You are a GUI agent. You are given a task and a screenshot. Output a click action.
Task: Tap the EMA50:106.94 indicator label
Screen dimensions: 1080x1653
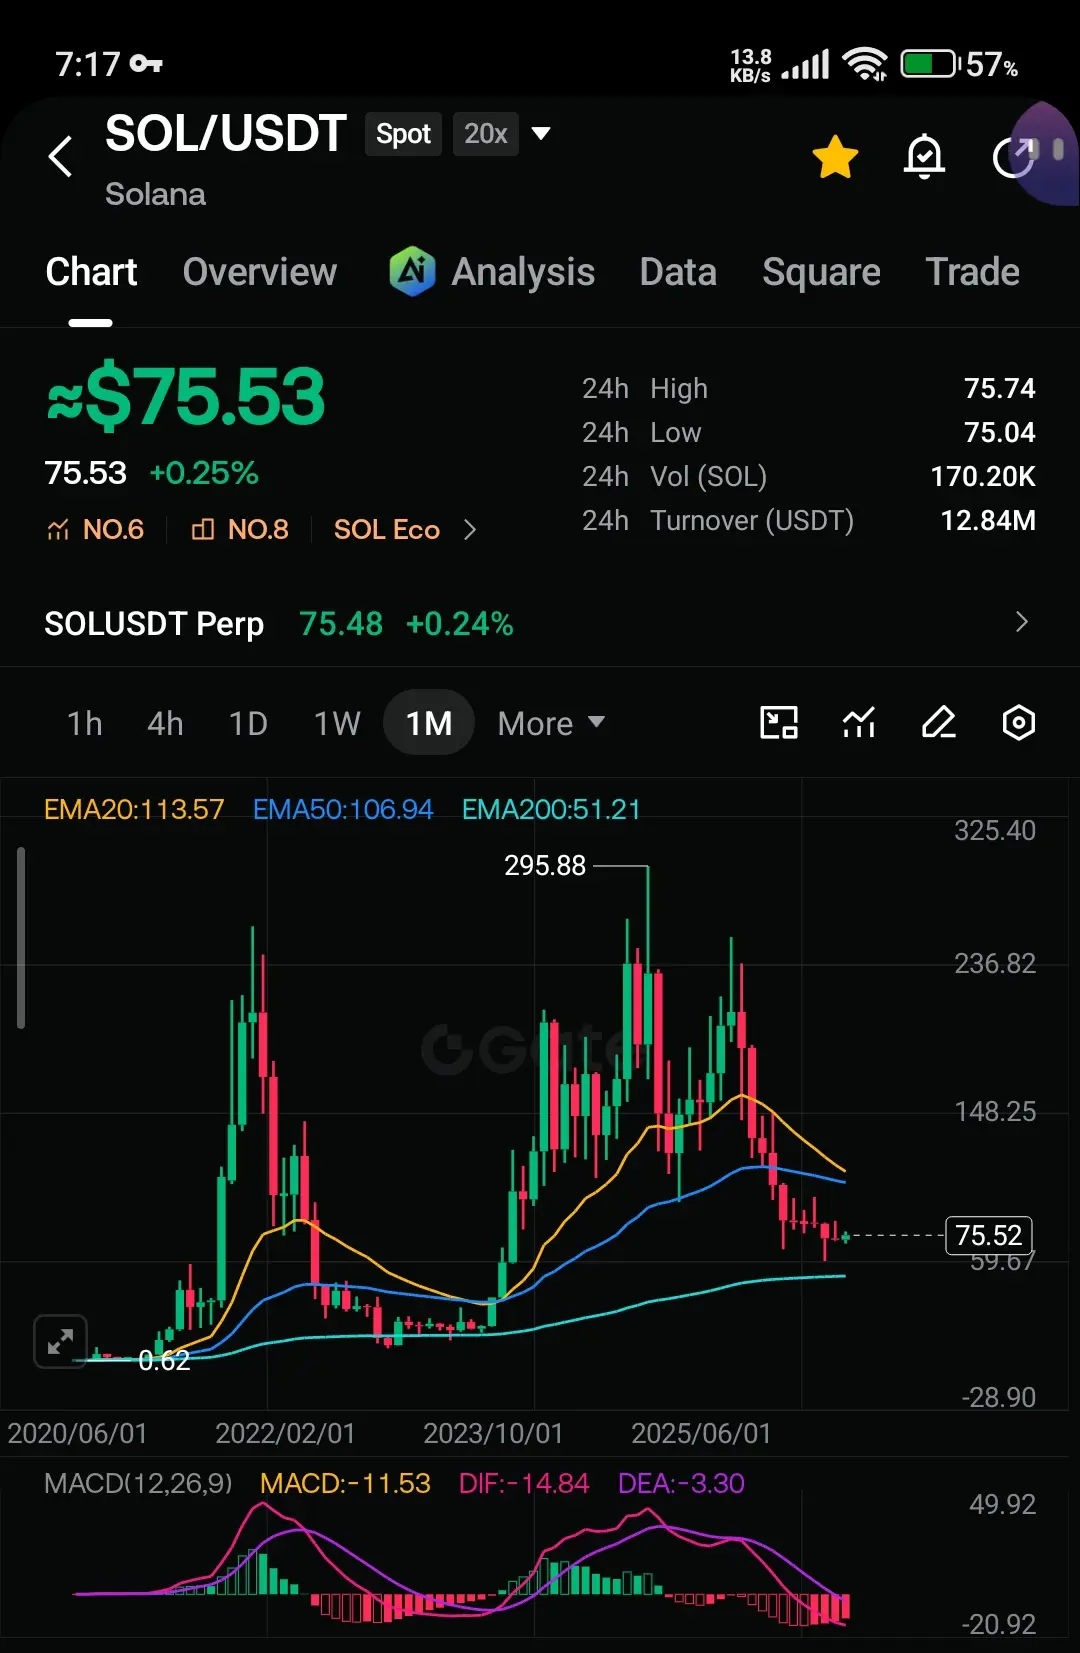click(x=343, y=809)
